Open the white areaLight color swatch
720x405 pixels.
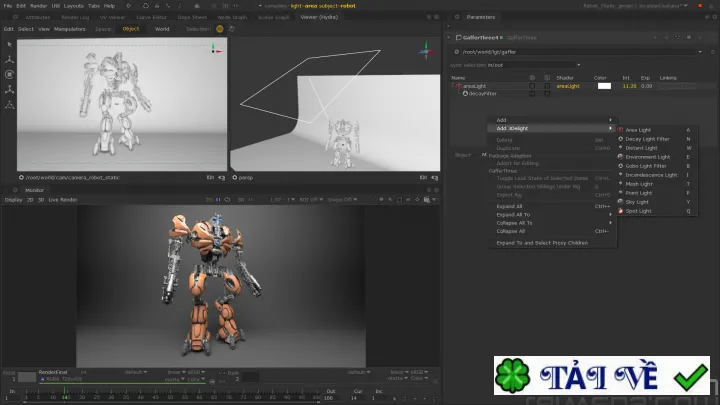604,86
